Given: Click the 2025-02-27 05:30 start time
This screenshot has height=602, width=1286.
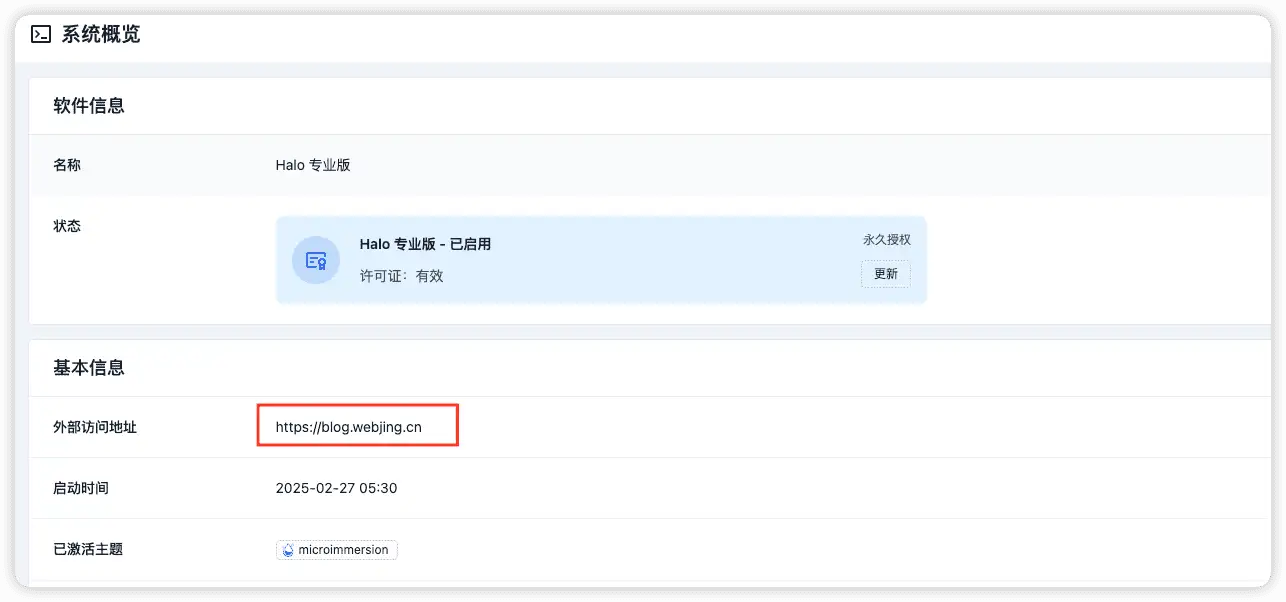Looking at the screenshot, I should (x=336, y=488).
